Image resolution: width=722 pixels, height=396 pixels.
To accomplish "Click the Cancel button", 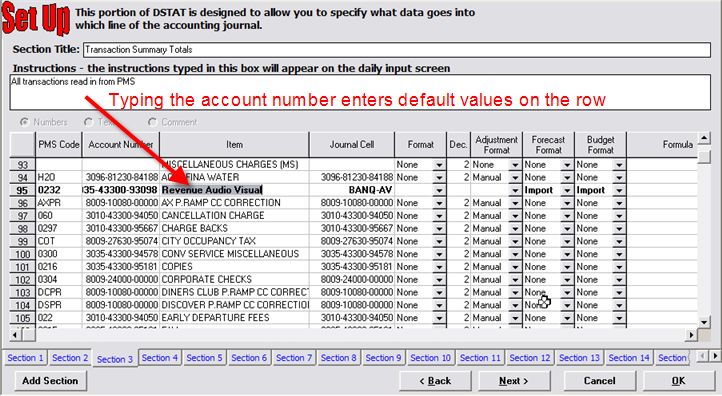I will pos(599,381).
